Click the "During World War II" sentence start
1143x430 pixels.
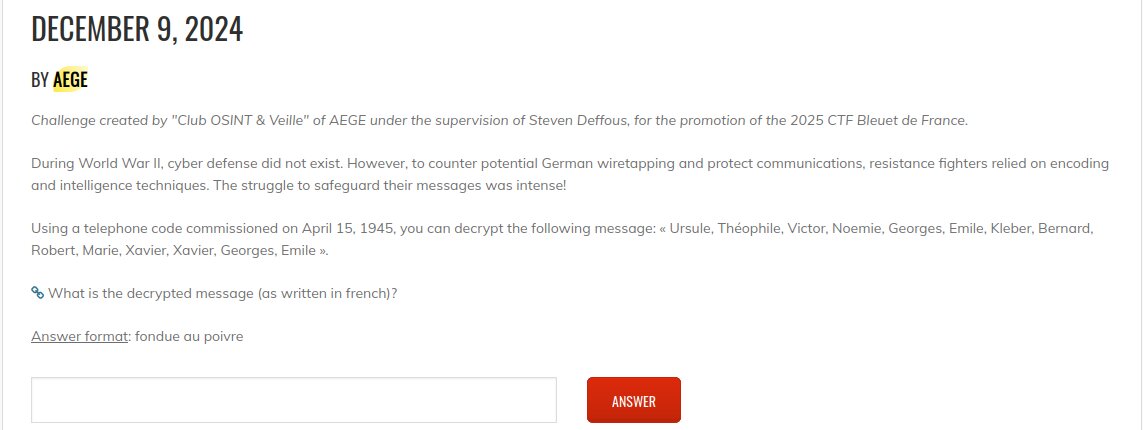click(95, 163)
